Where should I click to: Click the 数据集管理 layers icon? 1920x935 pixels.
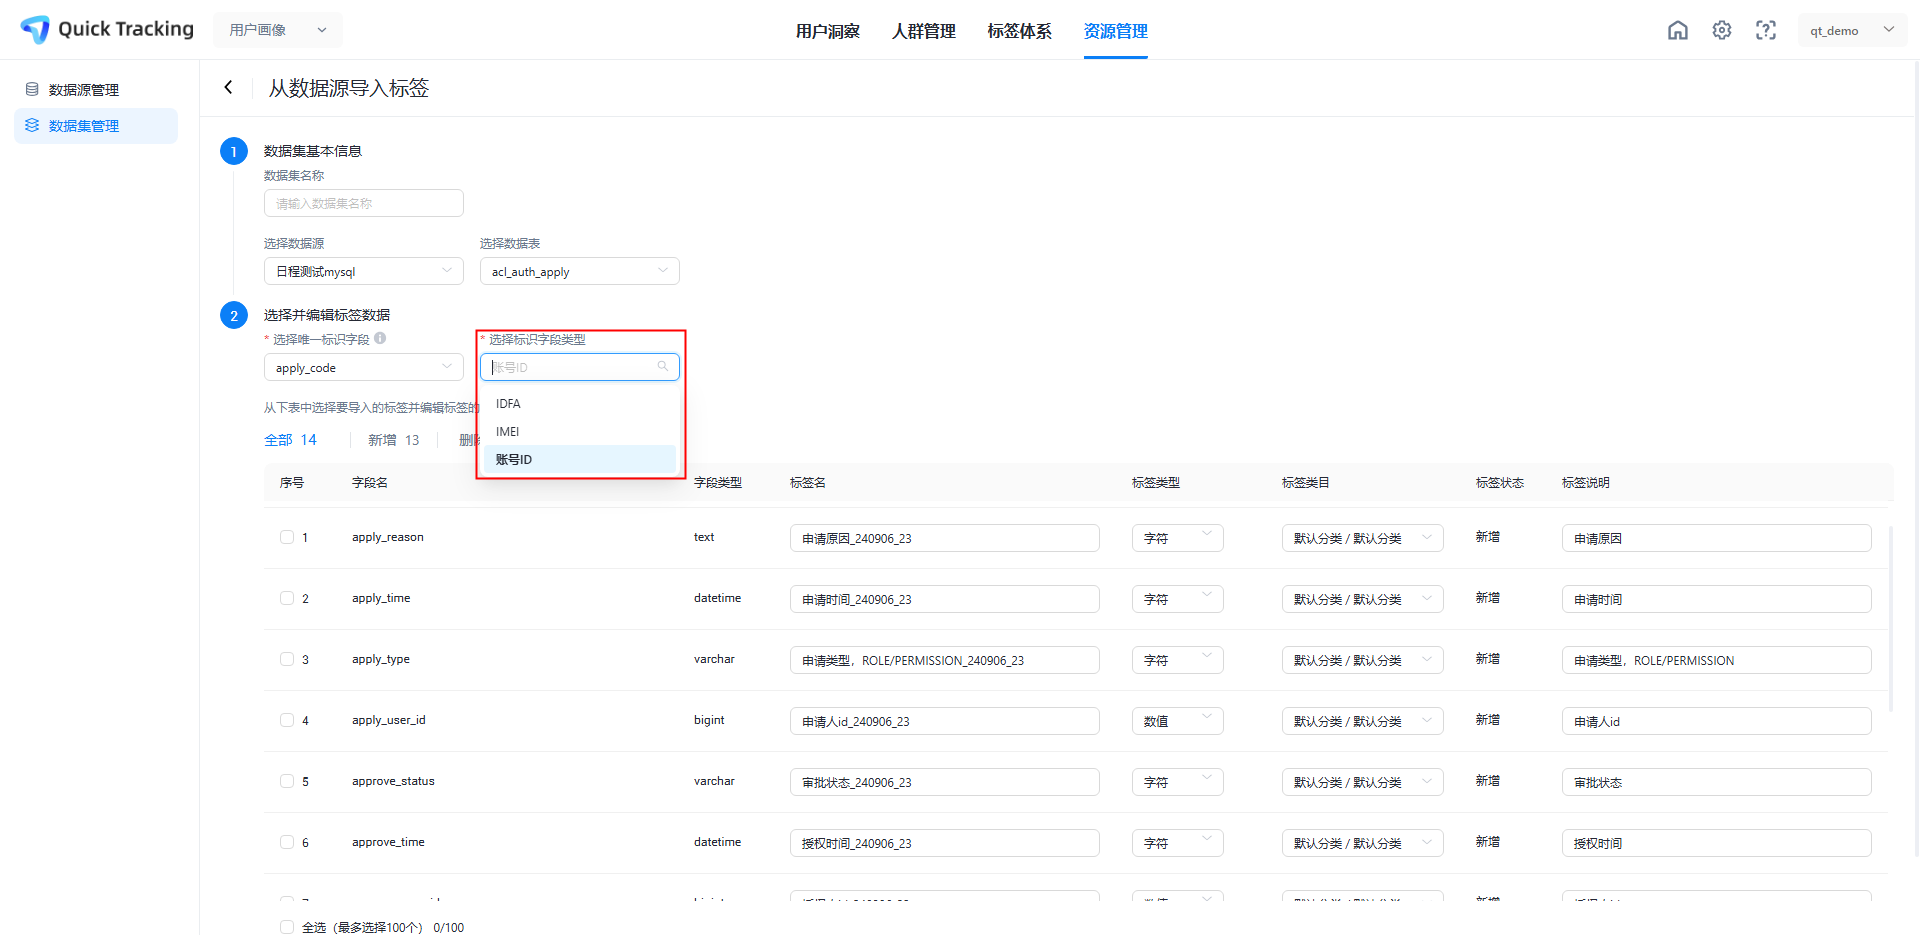(32, 125)
